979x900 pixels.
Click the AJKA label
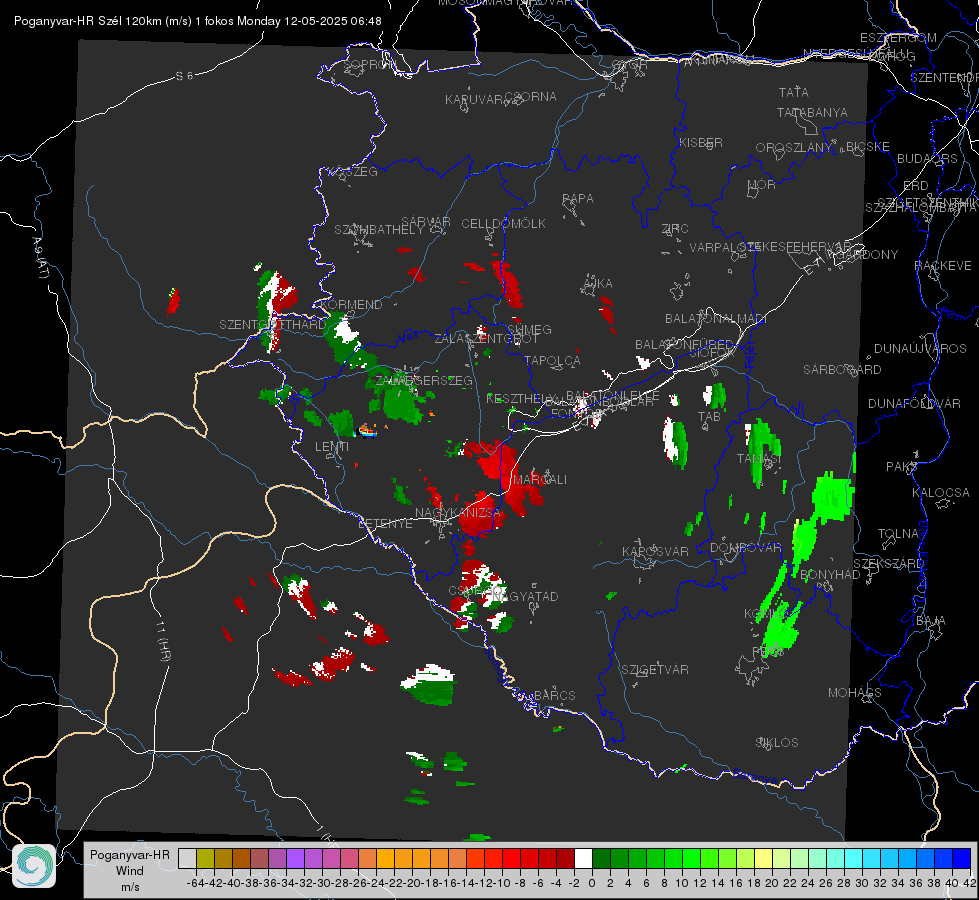598,284
